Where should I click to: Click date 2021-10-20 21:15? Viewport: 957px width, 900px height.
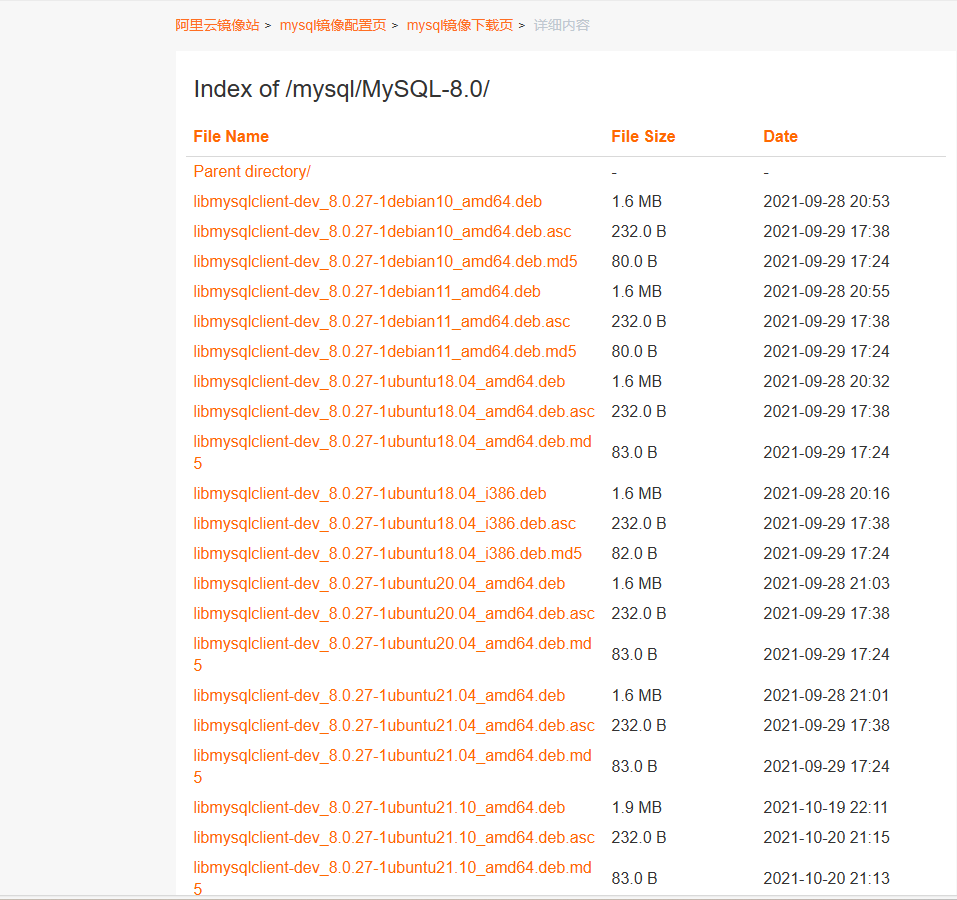[826, 837]
